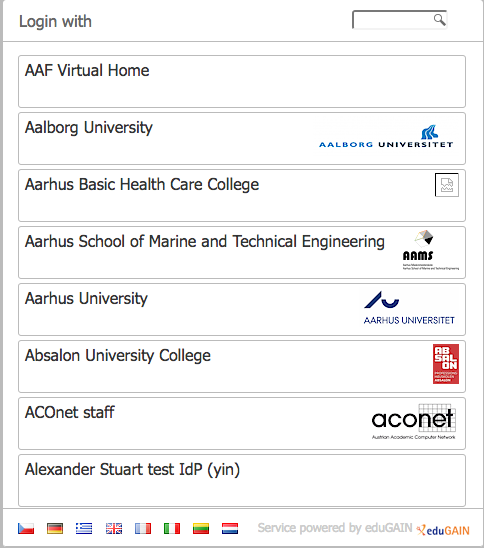Choose Aalborg University as provider
Viewport: 484px width, 548px height.
[242, 138]
